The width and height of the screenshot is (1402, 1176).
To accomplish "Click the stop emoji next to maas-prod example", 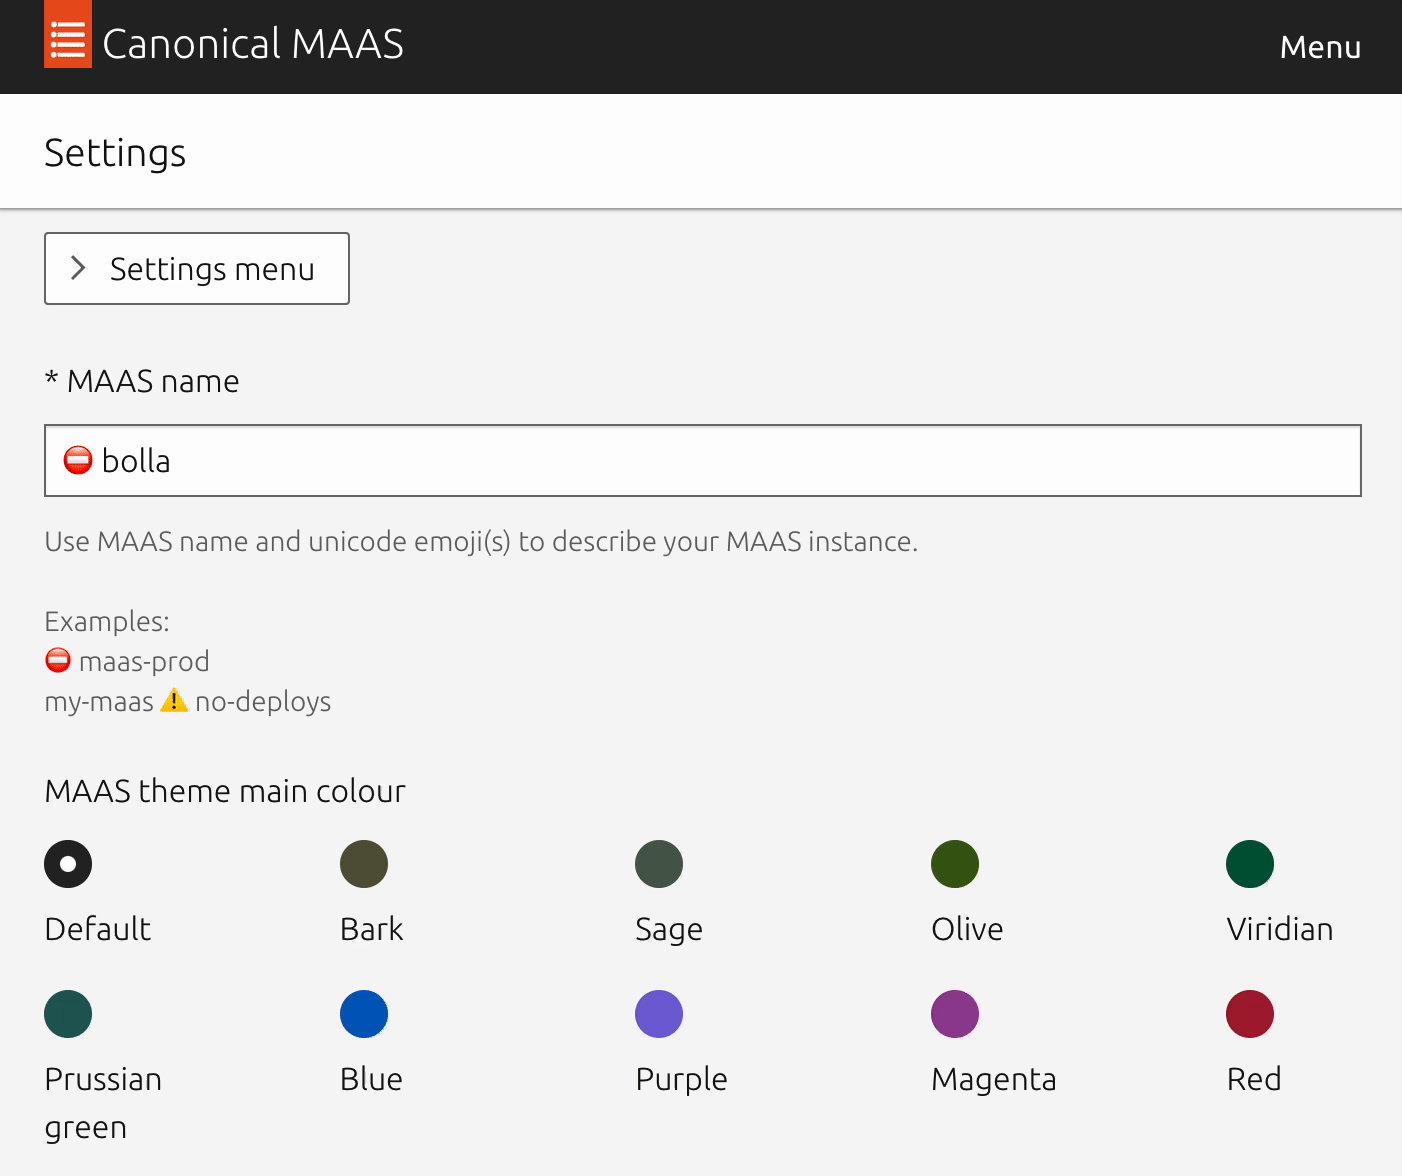I will point(58,660).
